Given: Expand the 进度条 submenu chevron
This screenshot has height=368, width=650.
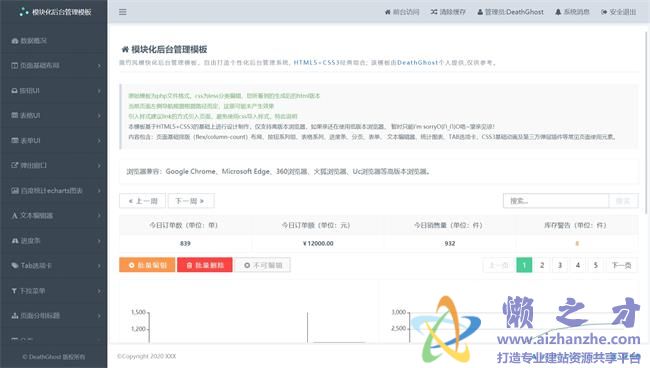Looking at the screenshot, I should pyautogui.click(x=99, y=241).
